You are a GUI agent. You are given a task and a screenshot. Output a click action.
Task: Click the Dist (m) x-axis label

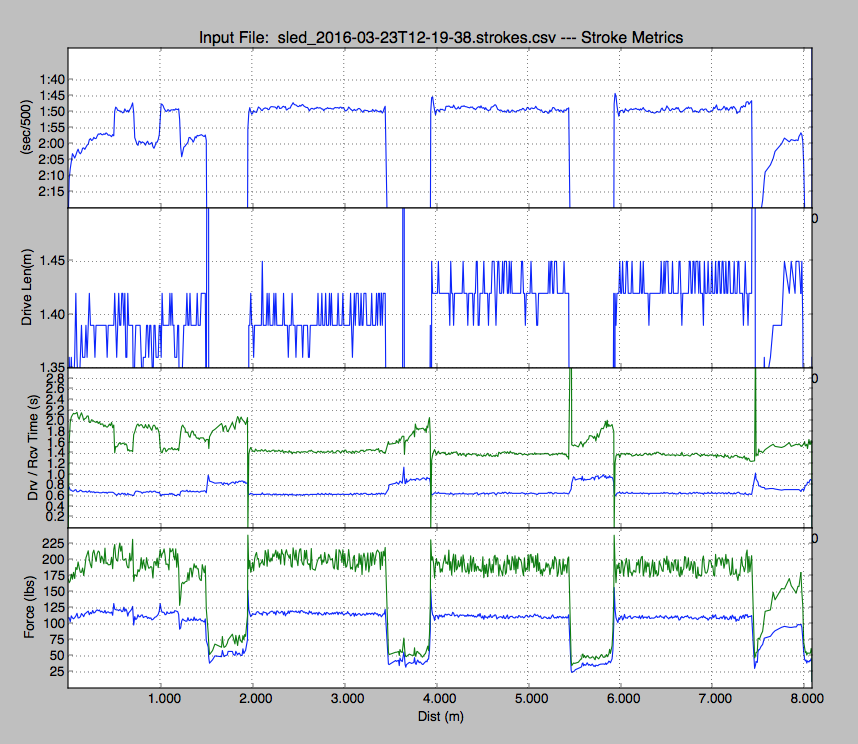coord(439,716)
